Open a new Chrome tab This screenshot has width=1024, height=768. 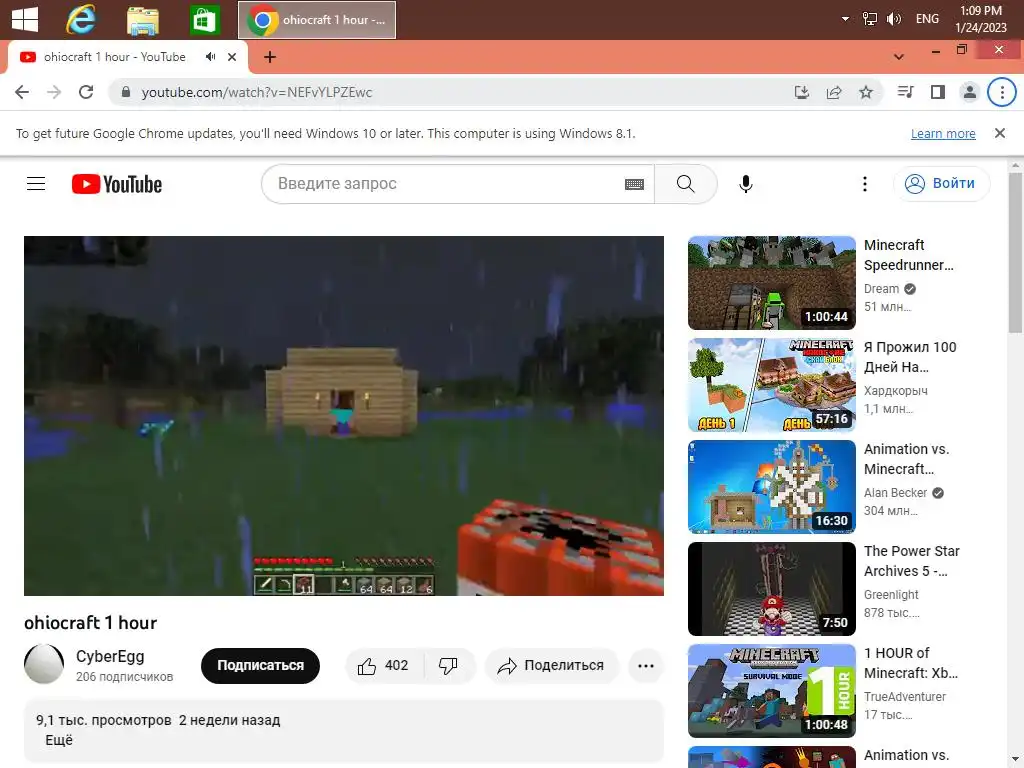[270, 57]
